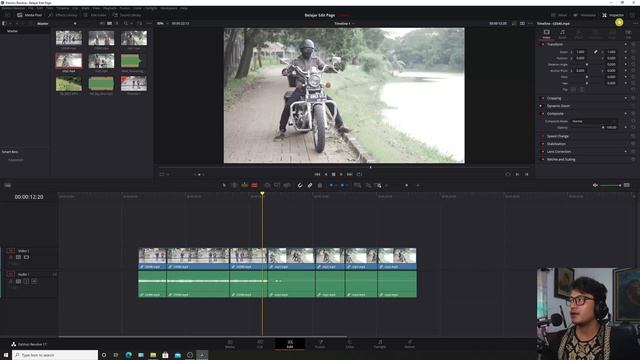The image size is (640, 360).
Task: Expand the Stabilization section
Action: point(556,144)
